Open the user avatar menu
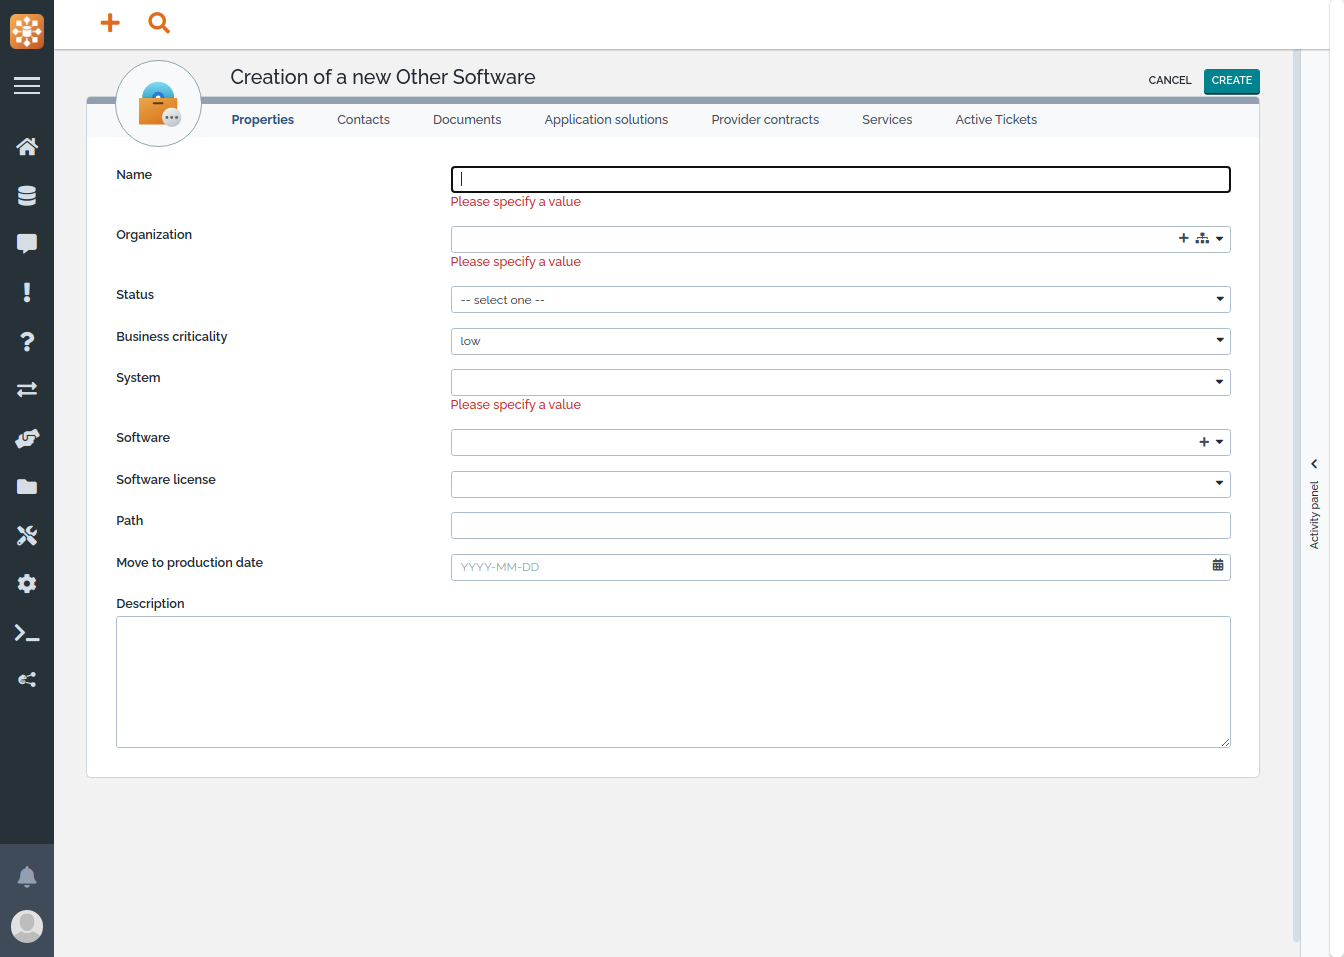The width and height of the screenshot is (1344, 957). pos(27,926)
